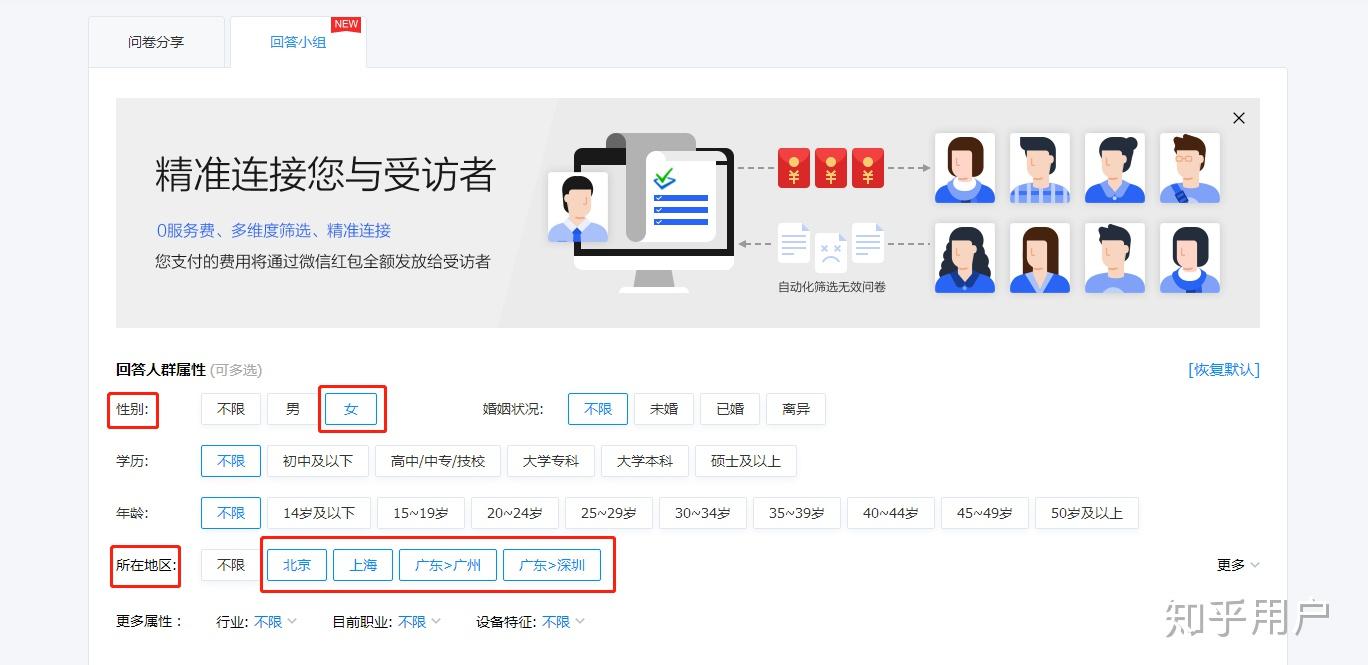Select the 50岁及以上 age range

1087,513
